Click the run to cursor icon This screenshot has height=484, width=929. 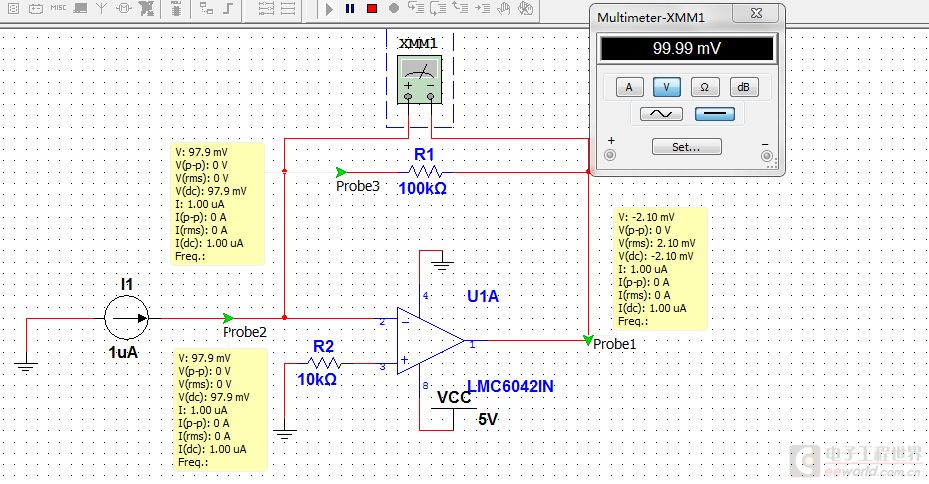pyautogui.click(x=482, y=8)
